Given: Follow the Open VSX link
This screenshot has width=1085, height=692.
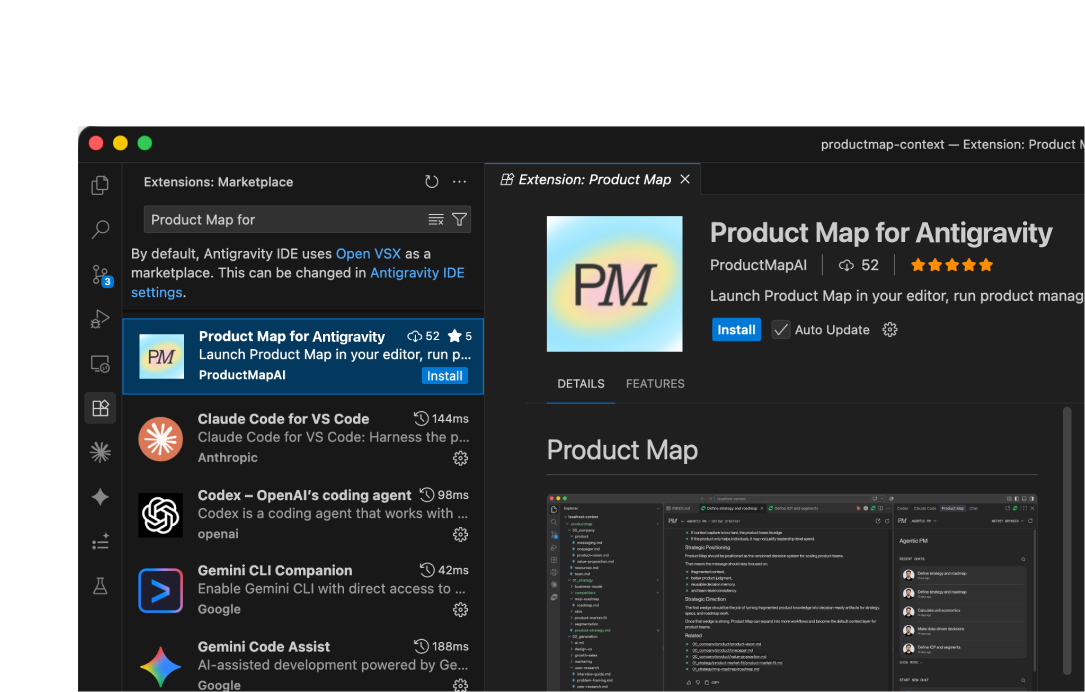Looking at the screenshot, I should point(368,254).
